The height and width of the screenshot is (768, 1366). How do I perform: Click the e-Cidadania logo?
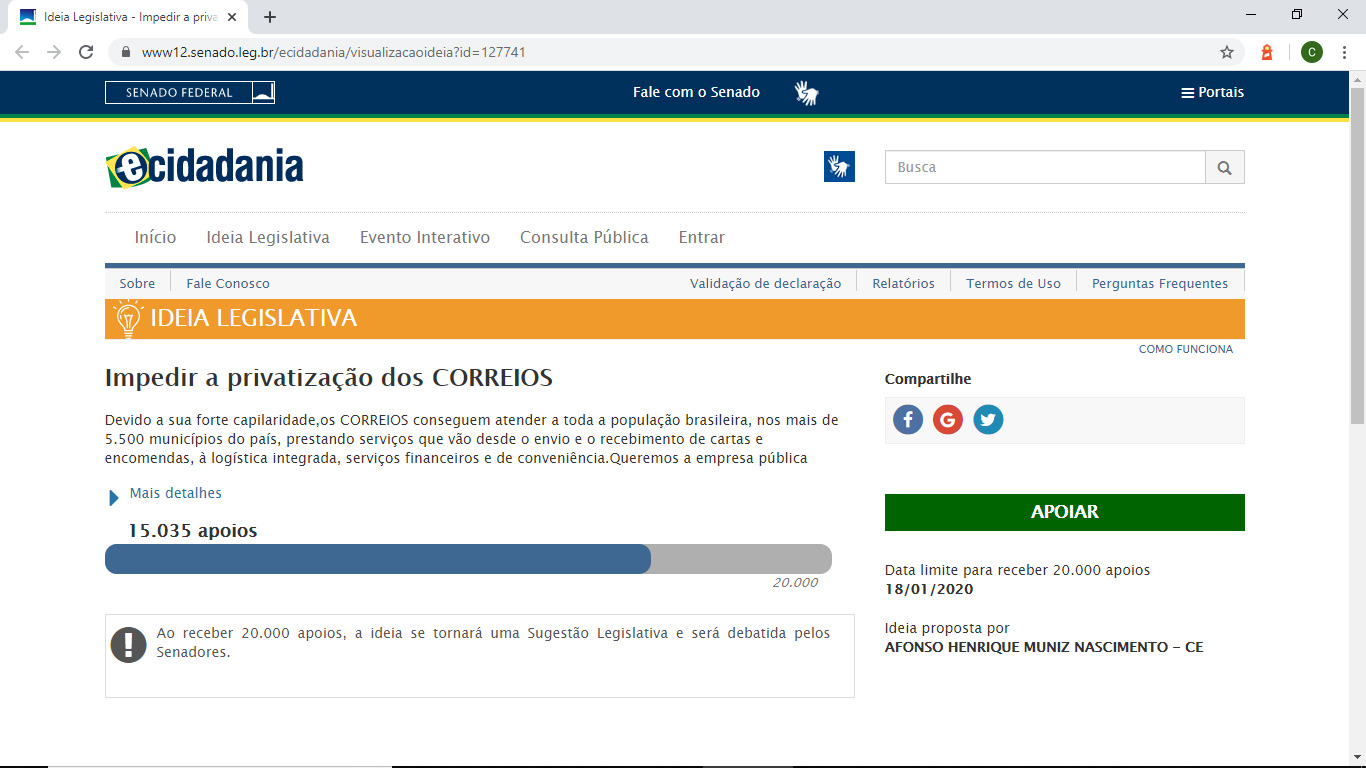(204, 167)
